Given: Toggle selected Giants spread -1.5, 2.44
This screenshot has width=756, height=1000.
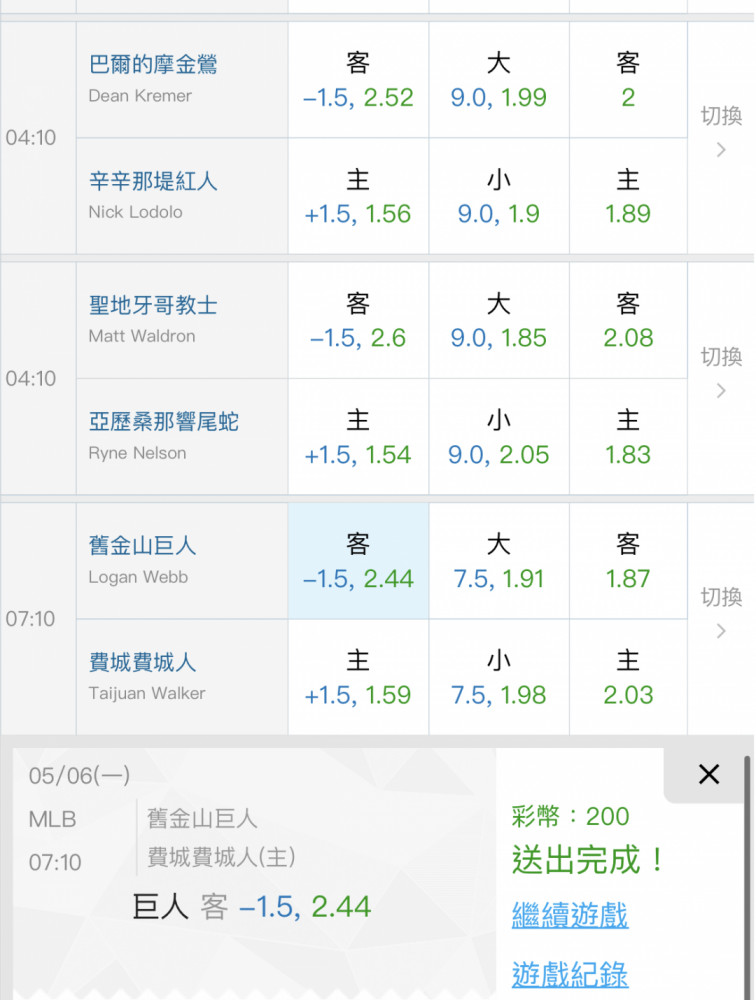Looking at the screenshot, I should [x=358, y=561].
